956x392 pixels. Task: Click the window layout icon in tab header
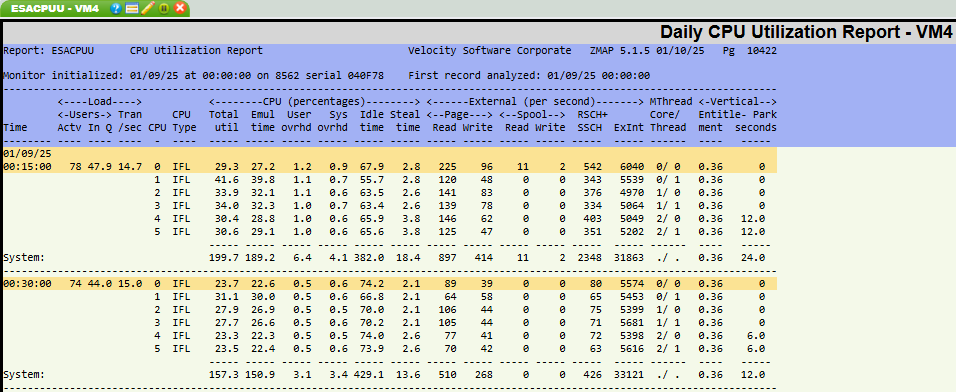click(131, 8)
